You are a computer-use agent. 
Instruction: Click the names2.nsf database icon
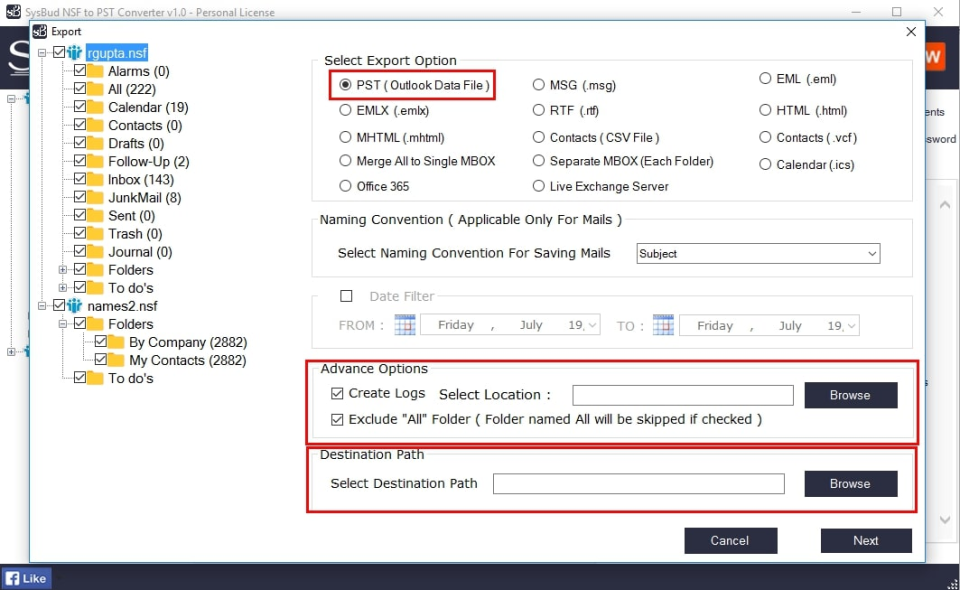pos(75,305)
